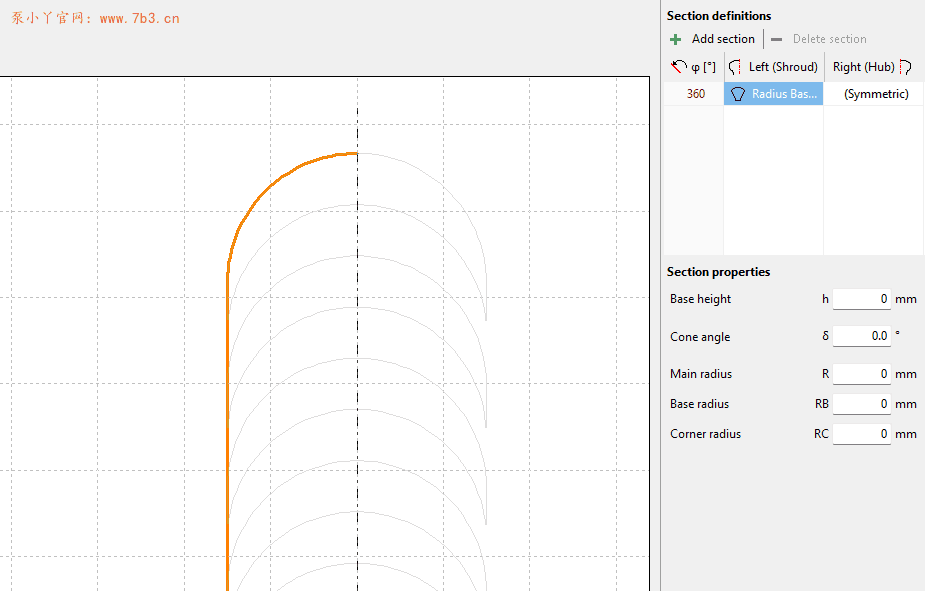Click the green plus Add section icon

(x=676, y=39)
